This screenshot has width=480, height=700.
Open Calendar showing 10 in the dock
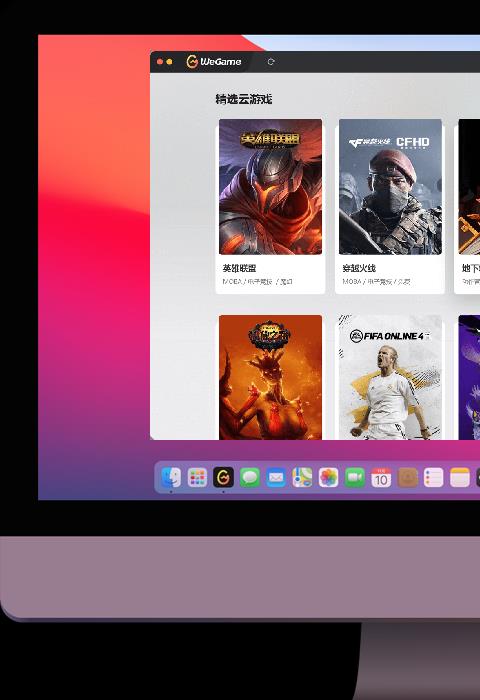pyautogui.click(x=381, y=477)
